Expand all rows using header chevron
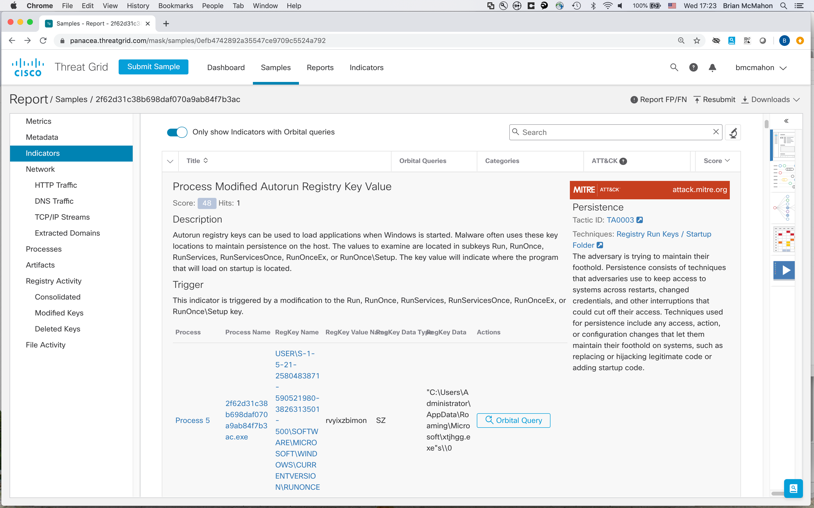Image resolution: width=814 pixels, height=508 pixels. coord(170,161)
